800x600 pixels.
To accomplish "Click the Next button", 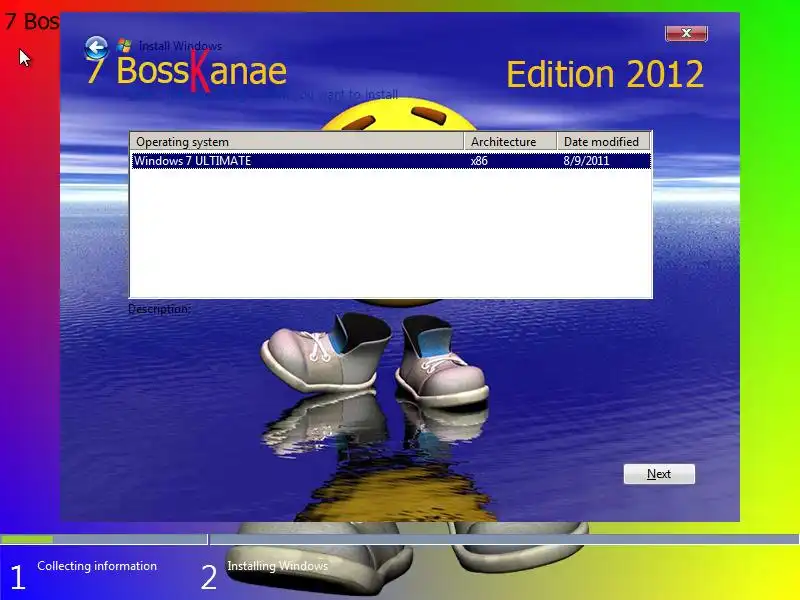I will (x=659, y=474).
